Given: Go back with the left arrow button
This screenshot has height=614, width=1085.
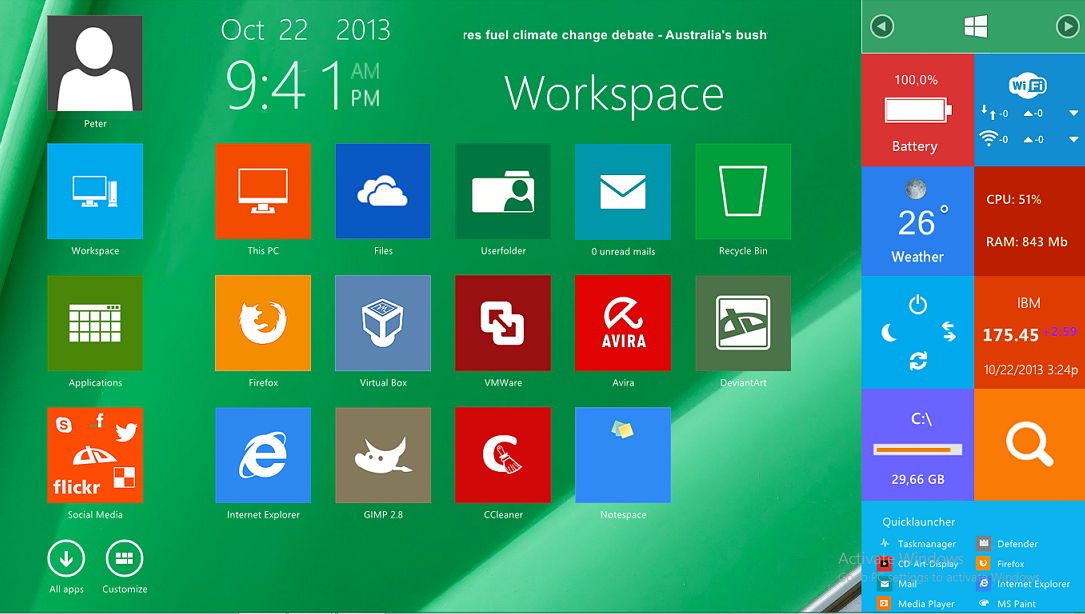Looking at the screenshot, I should 882,26.
